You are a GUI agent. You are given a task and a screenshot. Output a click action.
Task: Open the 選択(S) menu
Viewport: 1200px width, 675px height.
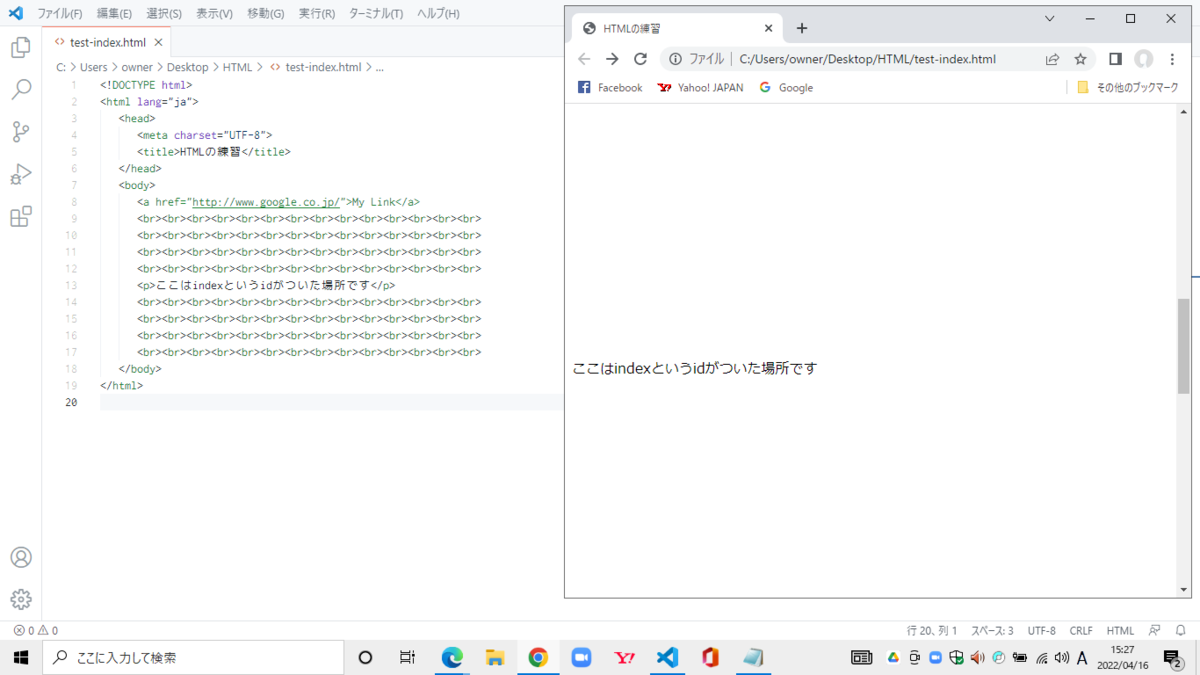[x=164, y=14]
